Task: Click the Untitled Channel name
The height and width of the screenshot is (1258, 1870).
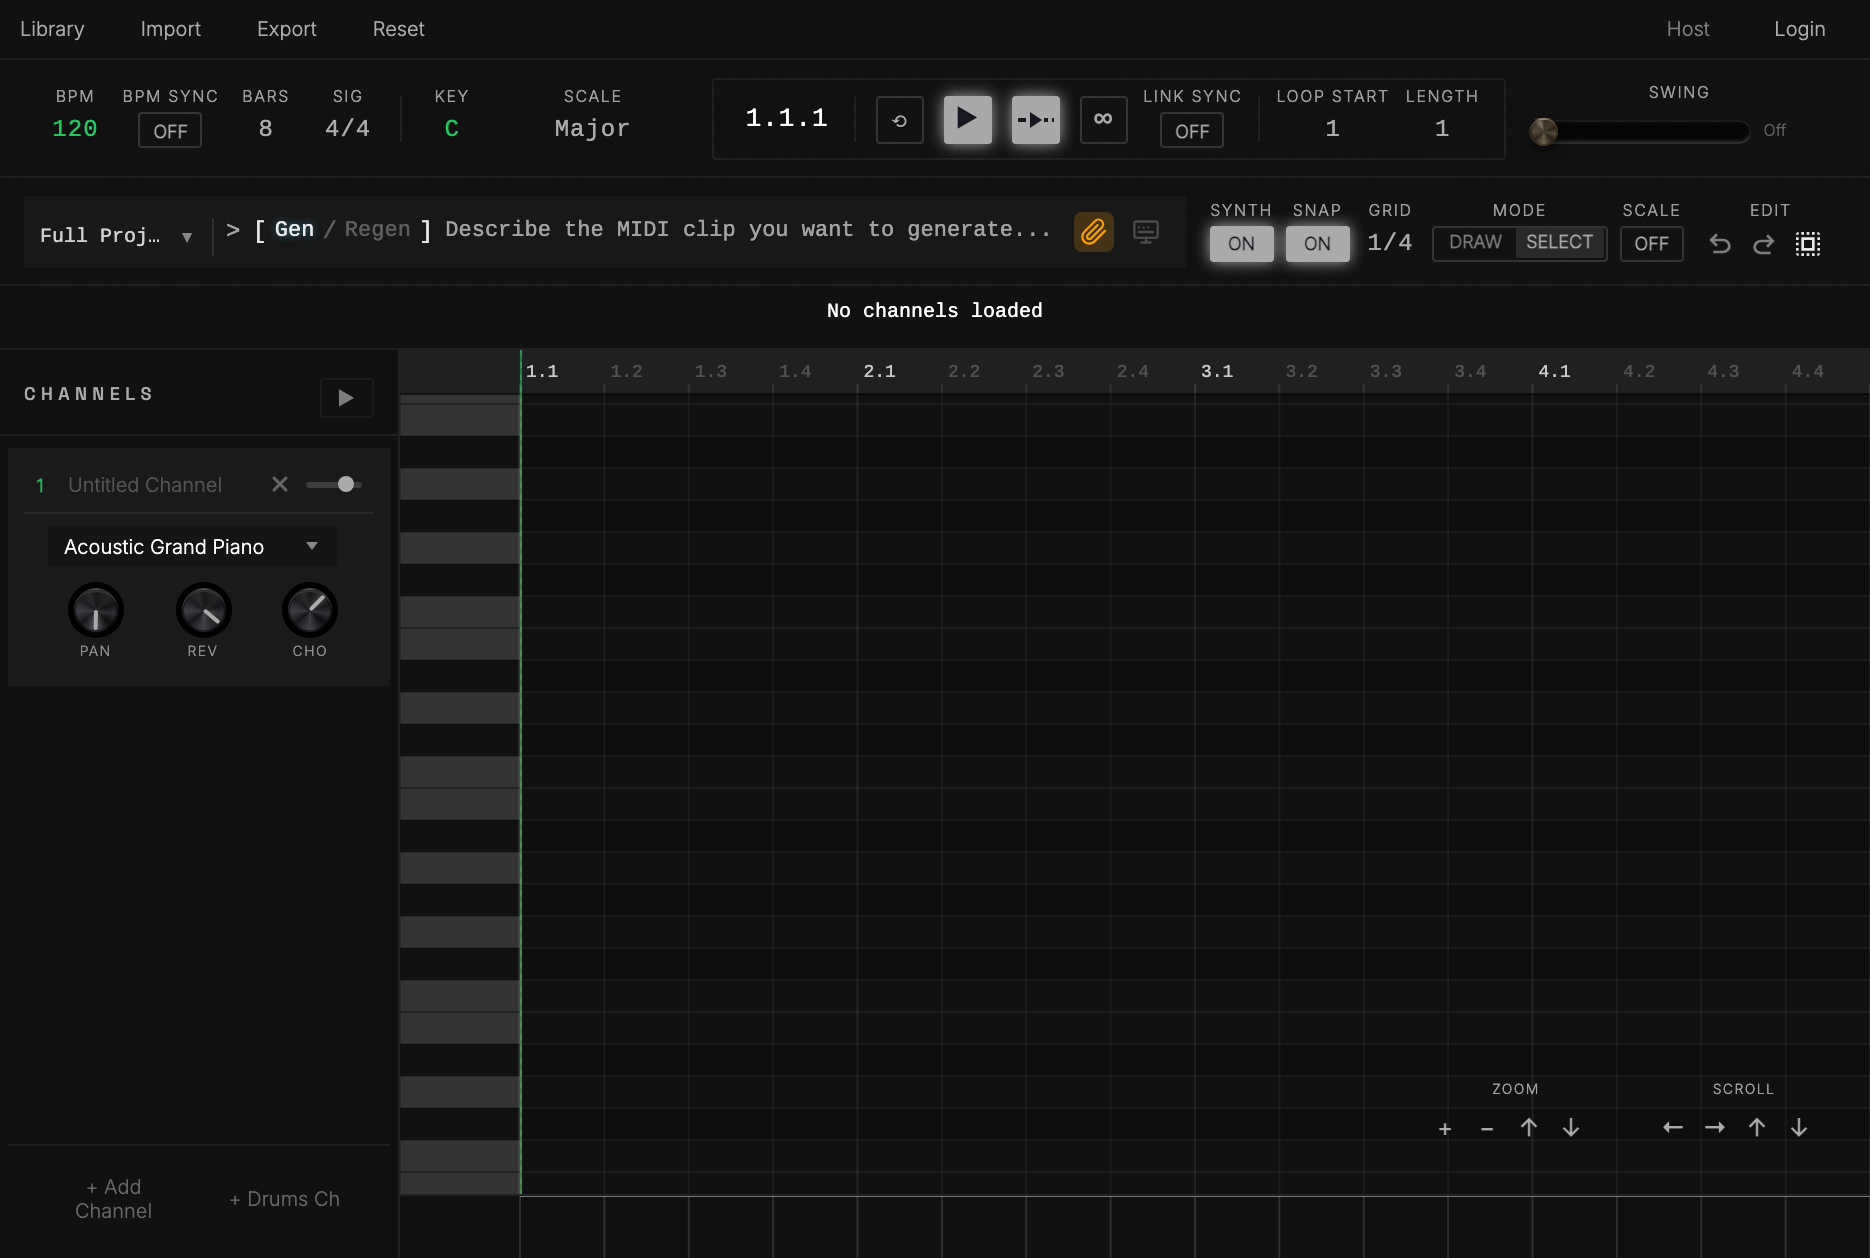Action: coord(145,485)
